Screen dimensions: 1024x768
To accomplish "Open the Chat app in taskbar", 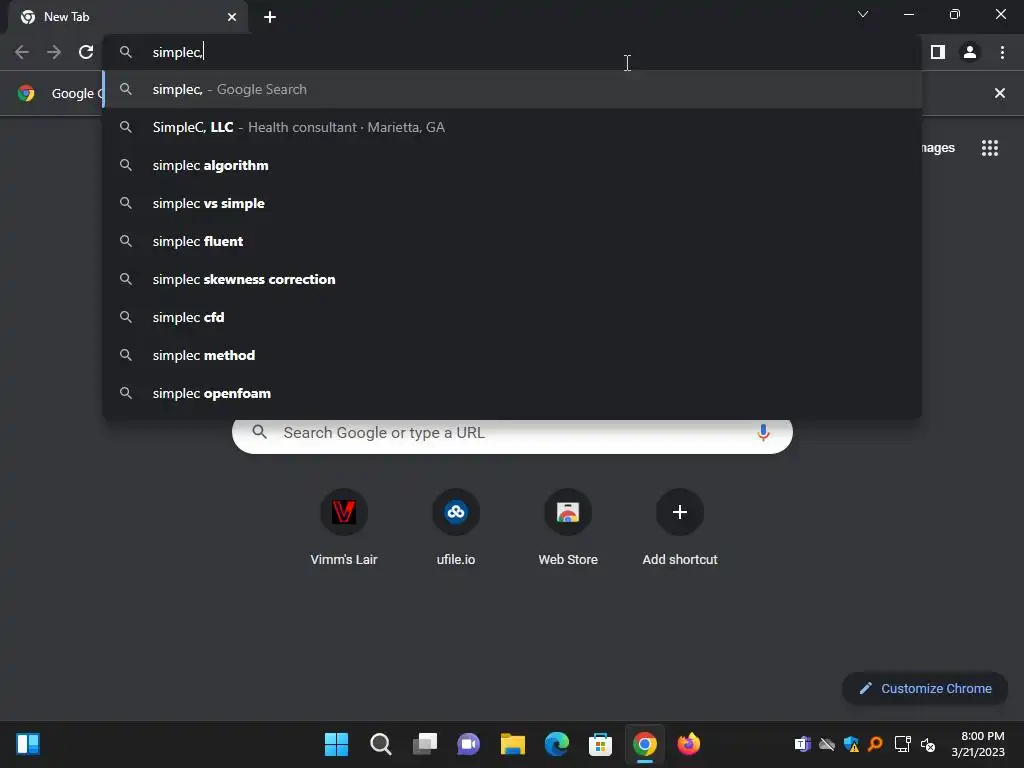I will 468,744.
